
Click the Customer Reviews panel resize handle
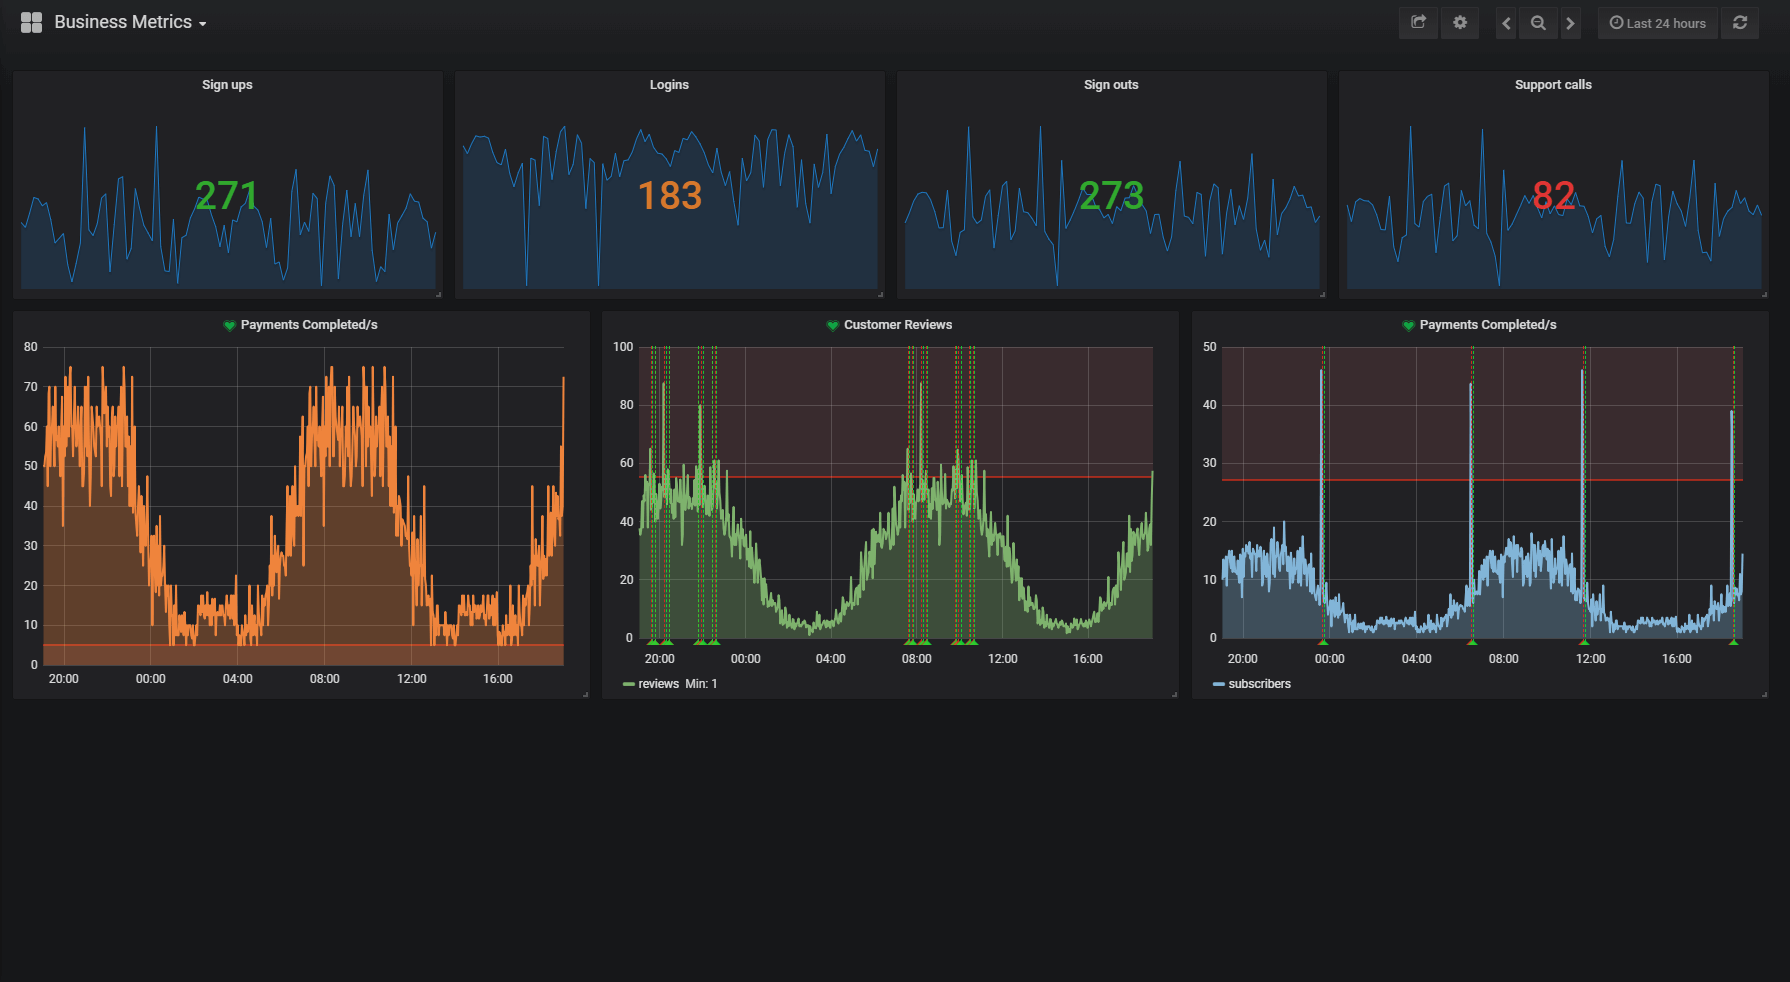1174,694
